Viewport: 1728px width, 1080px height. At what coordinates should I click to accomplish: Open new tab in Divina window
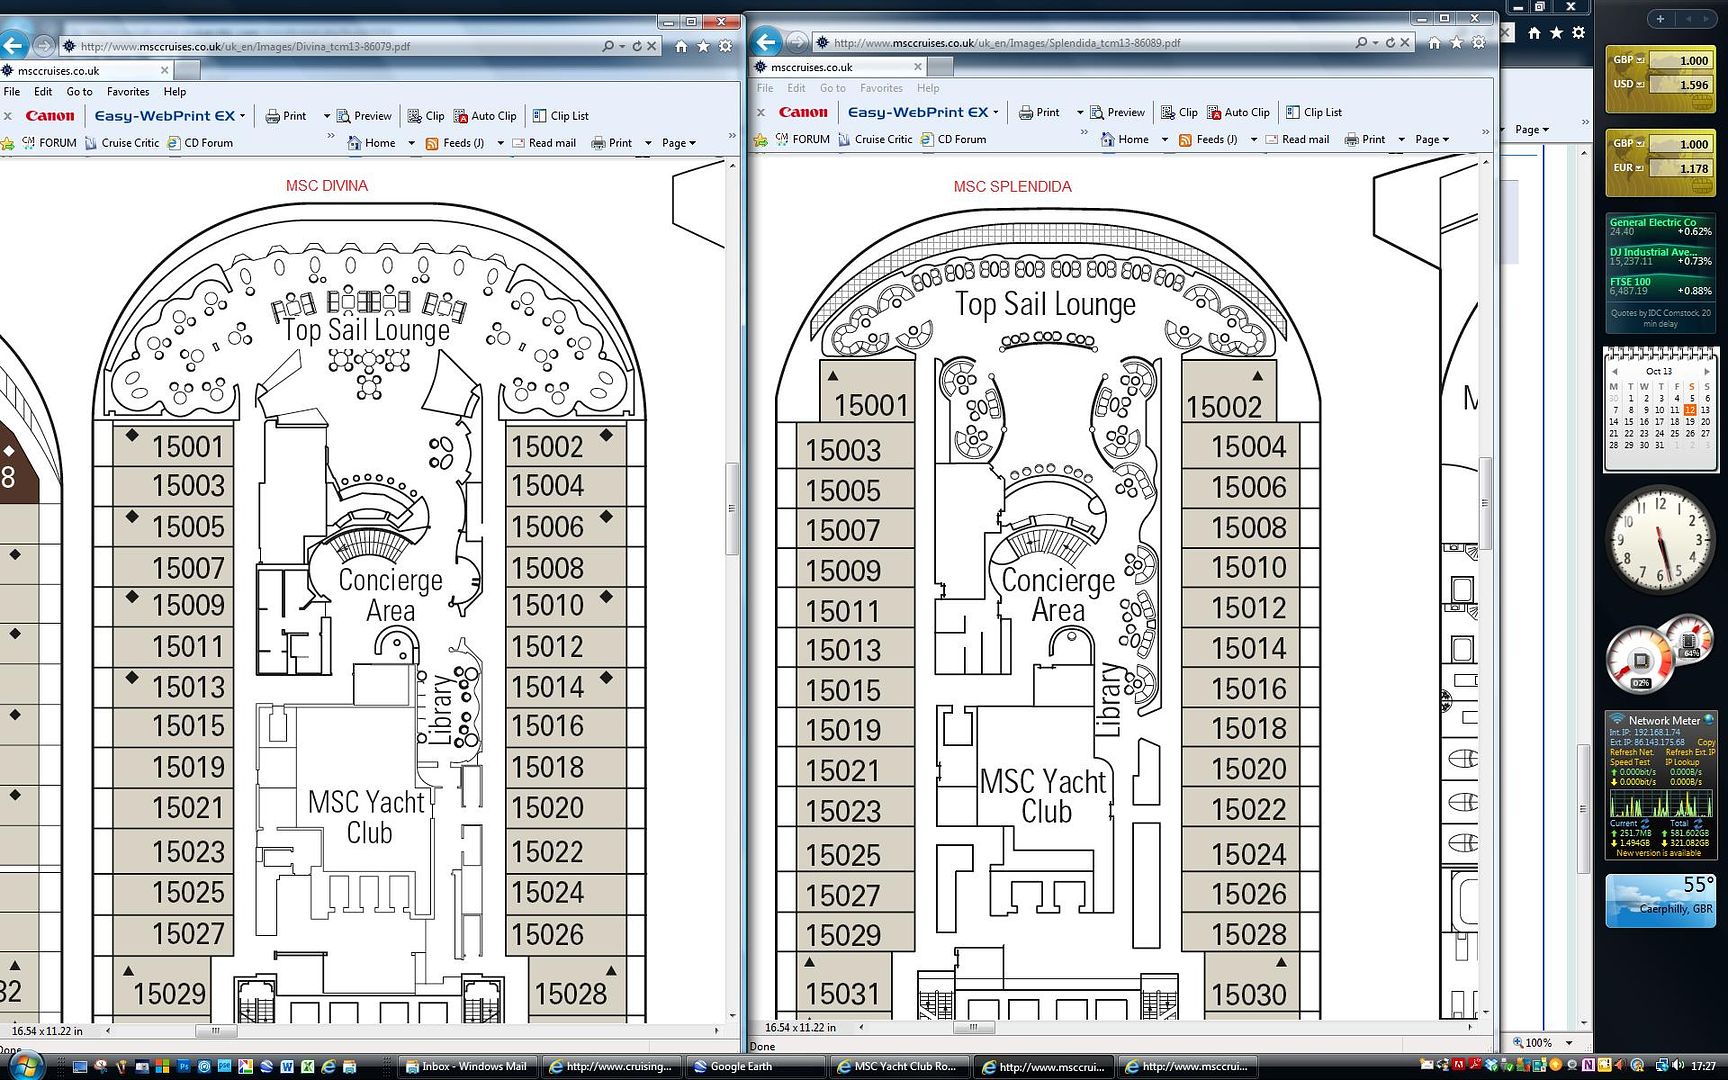187,70
